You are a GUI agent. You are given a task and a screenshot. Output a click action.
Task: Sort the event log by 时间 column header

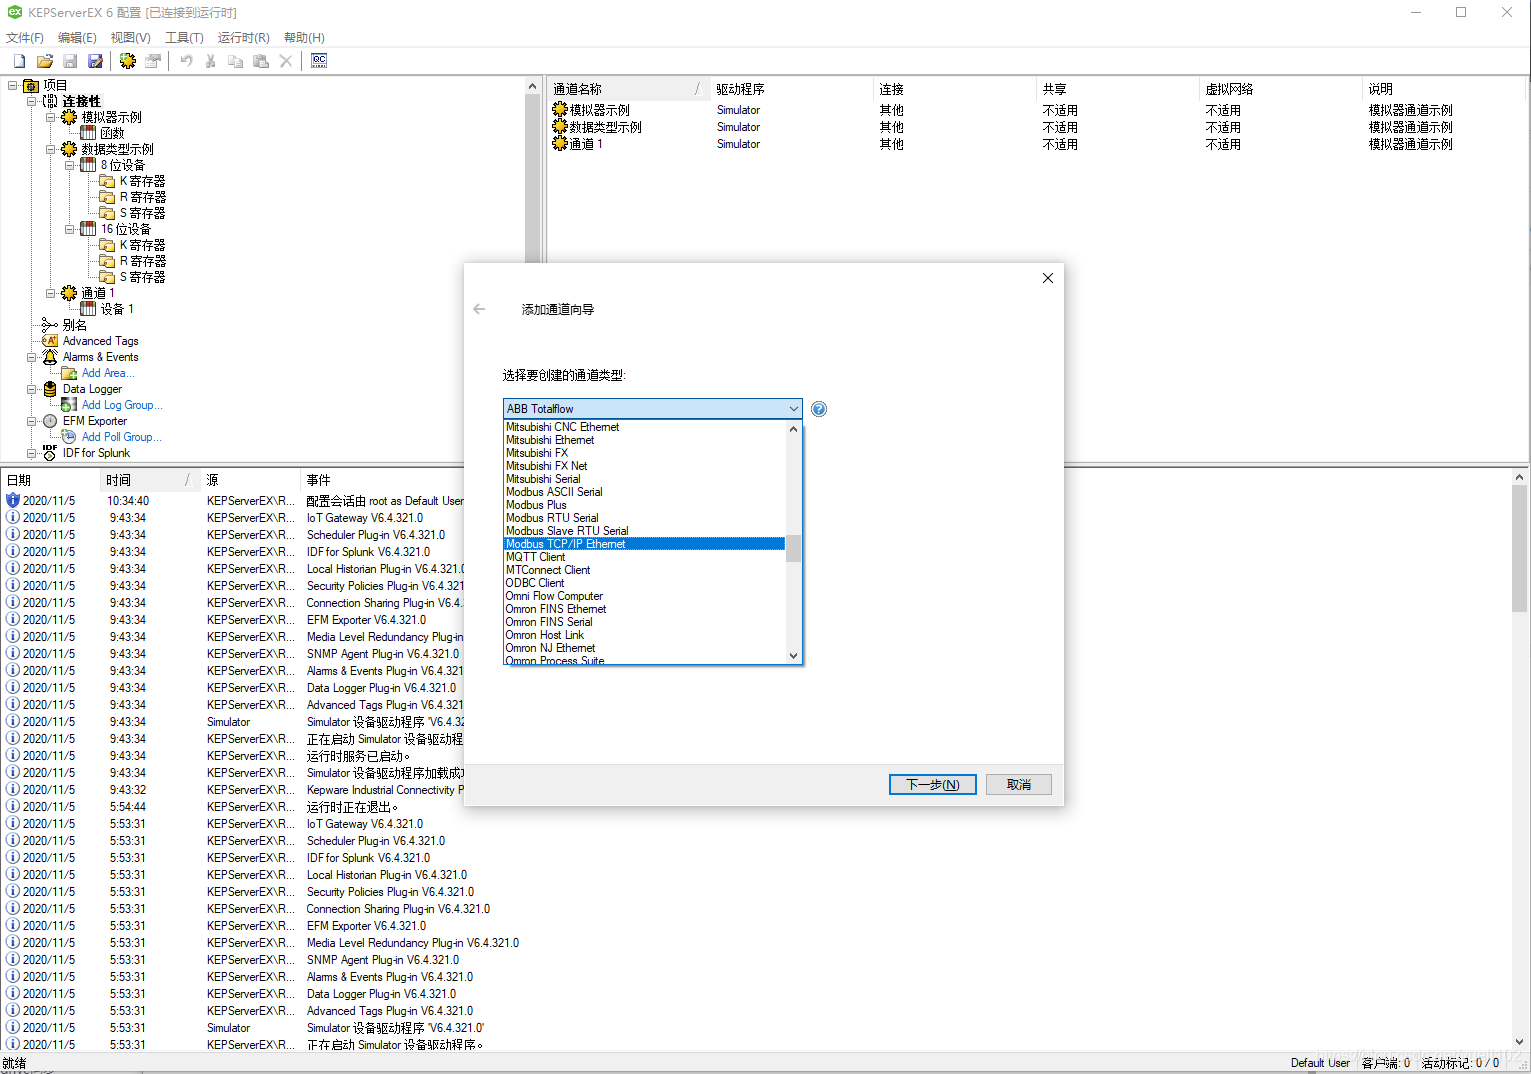[149, 480]
